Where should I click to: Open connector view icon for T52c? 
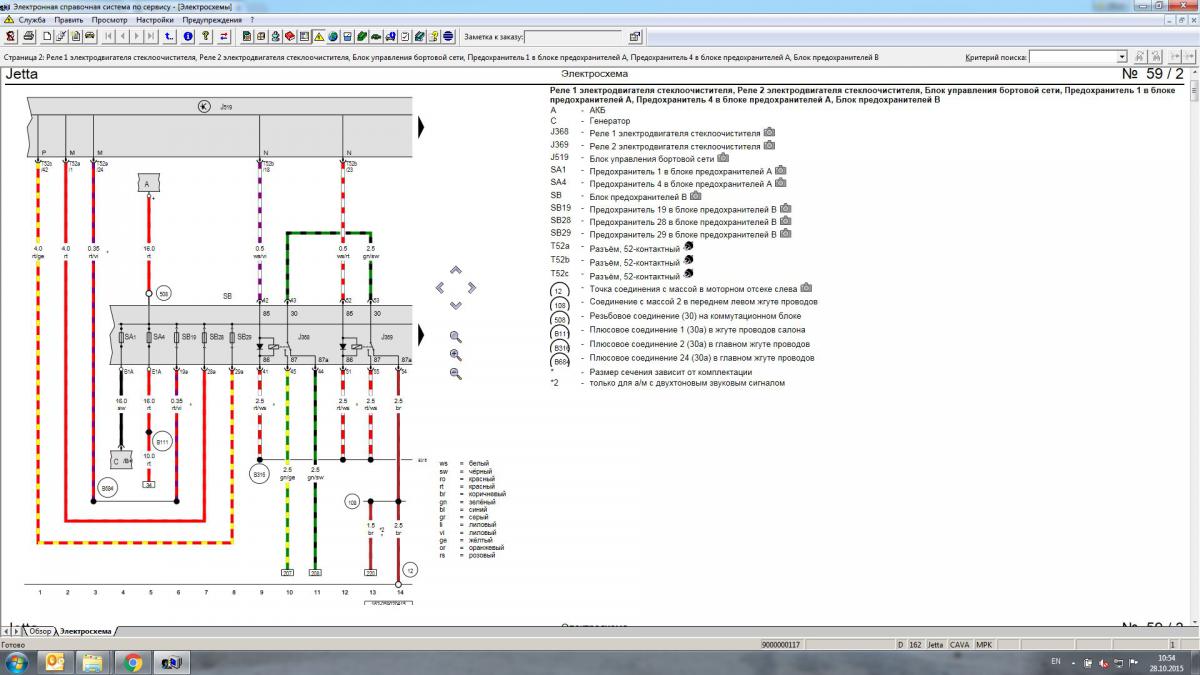click(688, 275)
